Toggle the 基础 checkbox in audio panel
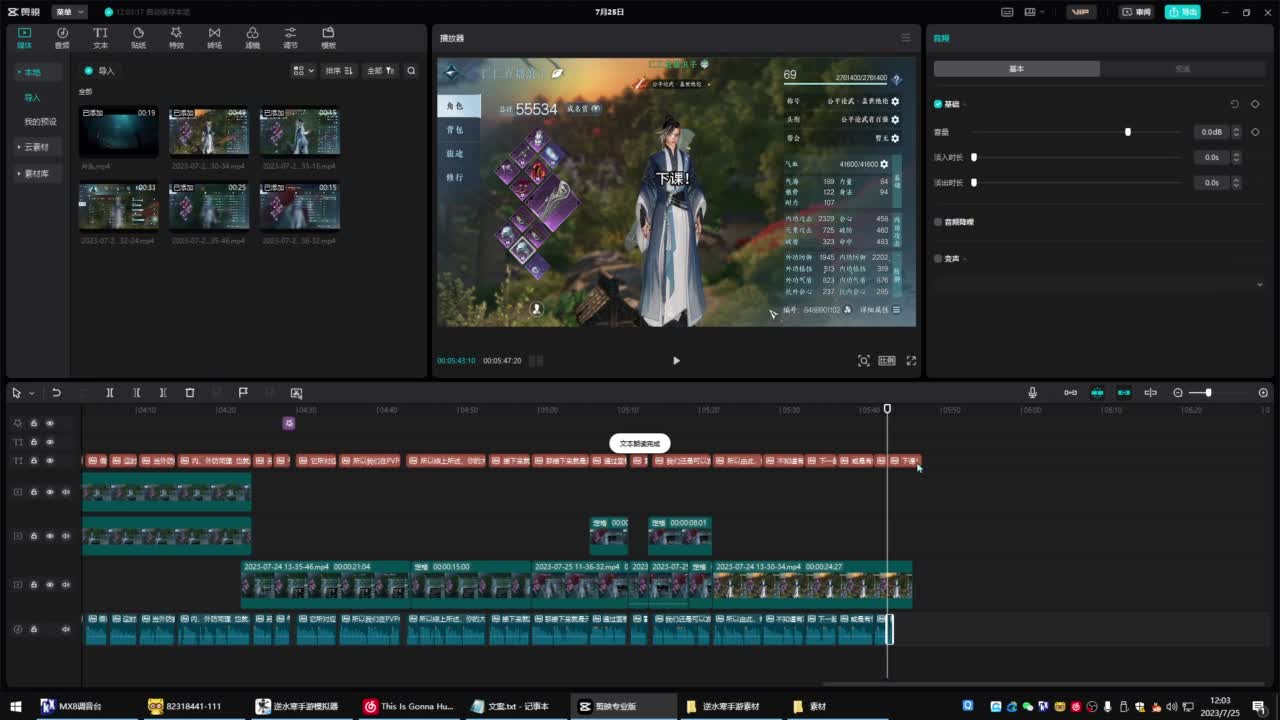The height and width of the screenshot is (720, 1280). (938, 104)
